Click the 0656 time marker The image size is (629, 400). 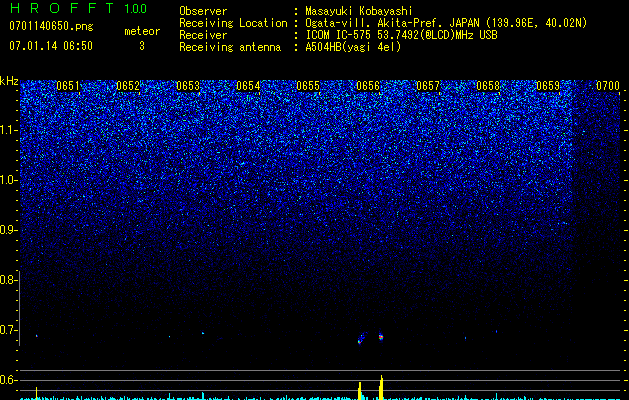(x=368, y=86)
